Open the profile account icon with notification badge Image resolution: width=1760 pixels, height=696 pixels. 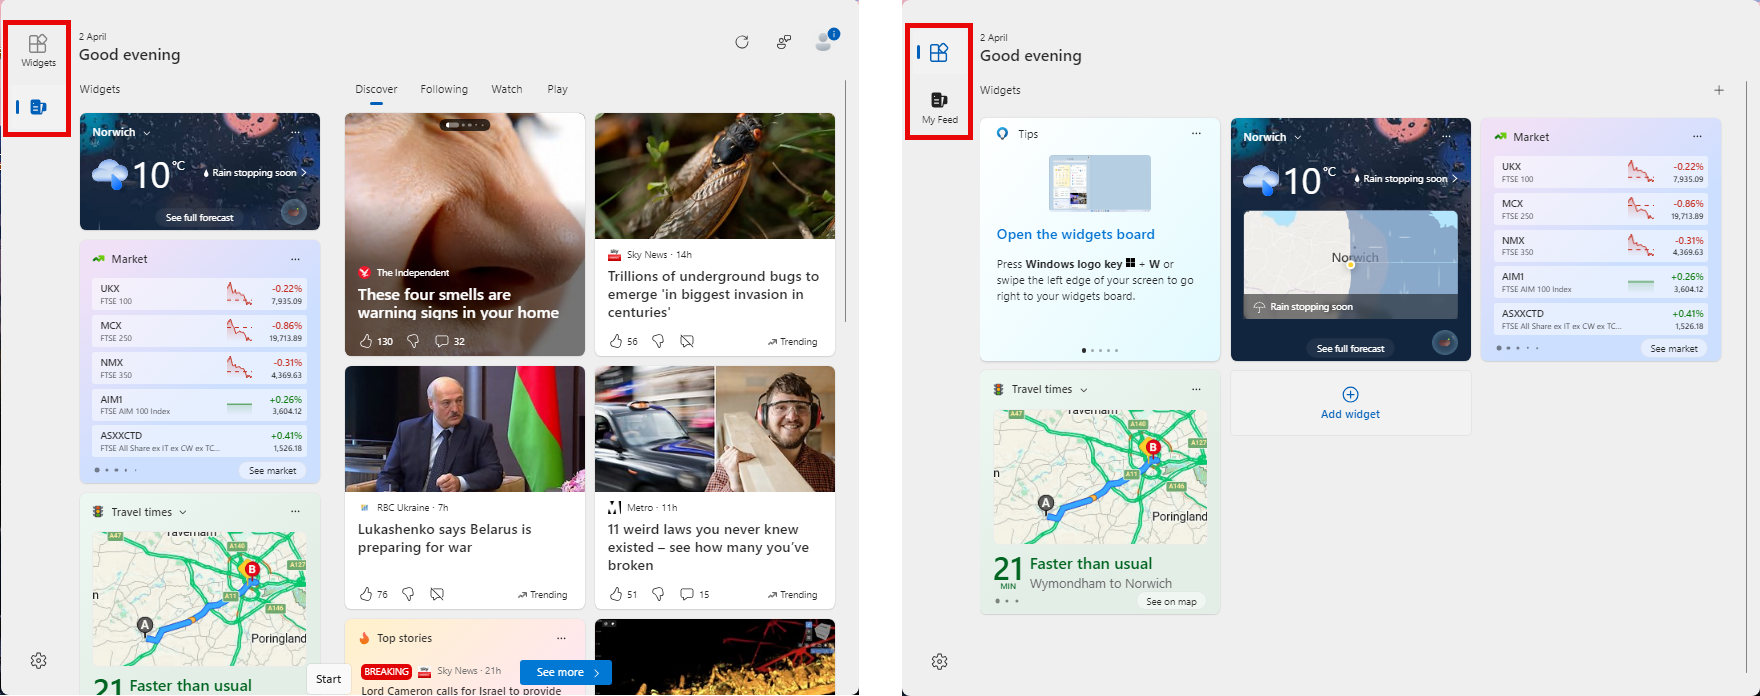tap(824, 41)
